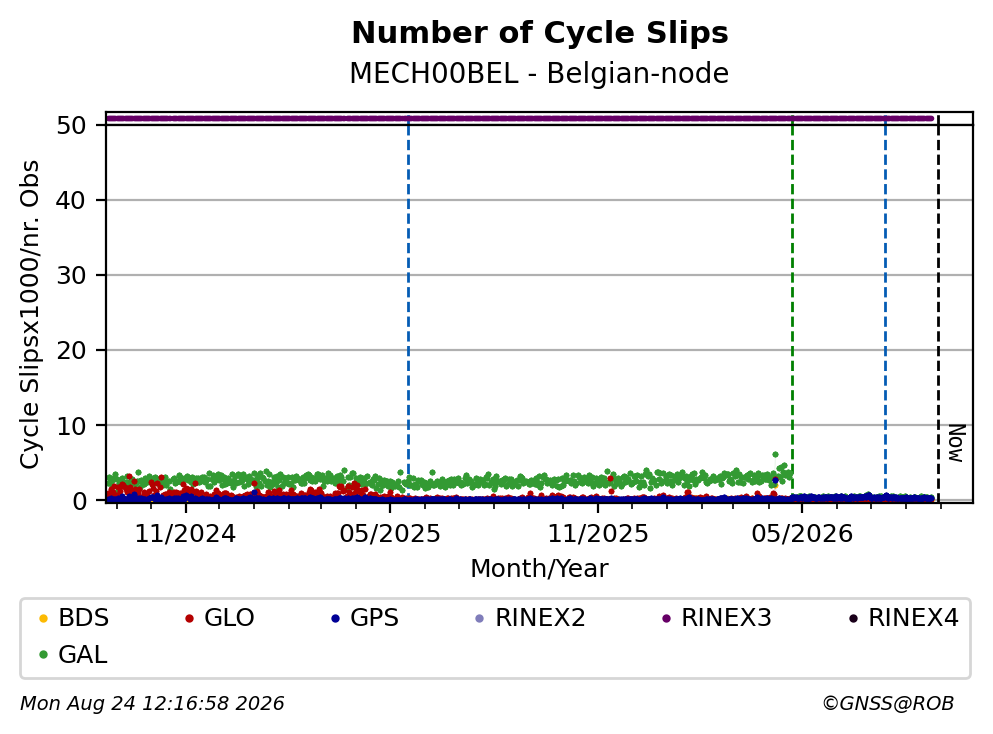Click the green GAL legend marker dot
This screenshot has height=734, width=993.
tap(43, 655)
